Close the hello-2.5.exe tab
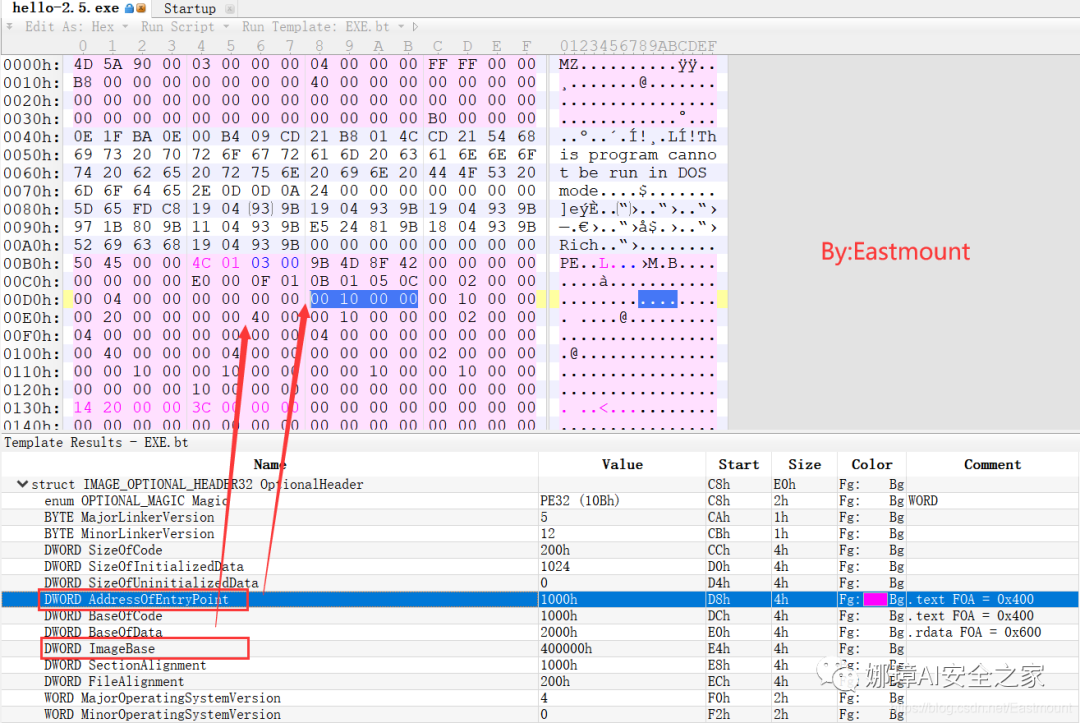This screenshot has height=723, width=1080. click(141, 8)
